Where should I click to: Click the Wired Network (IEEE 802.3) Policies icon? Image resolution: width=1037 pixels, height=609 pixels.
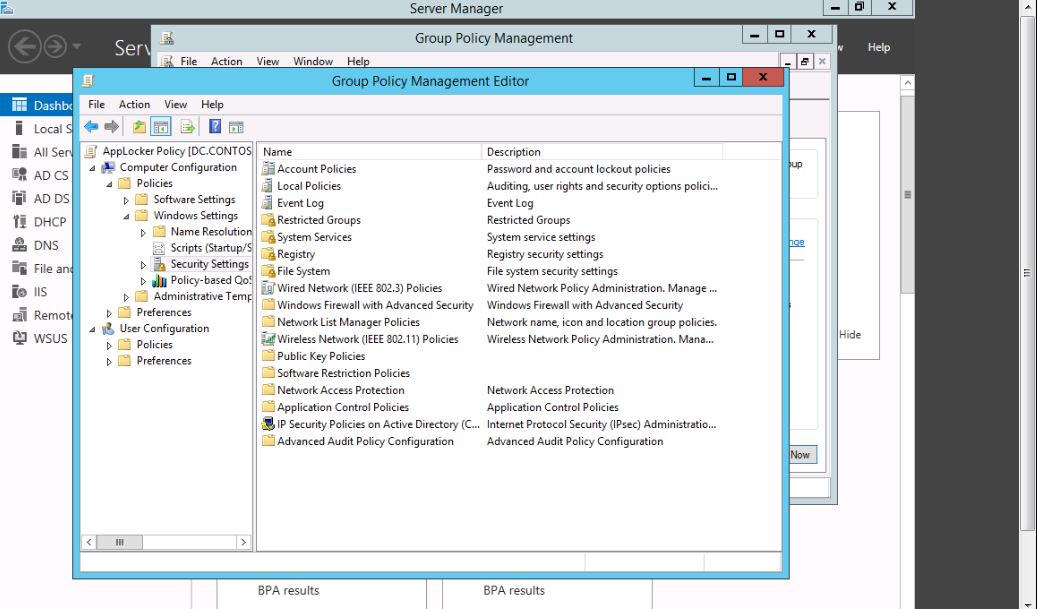268,288
